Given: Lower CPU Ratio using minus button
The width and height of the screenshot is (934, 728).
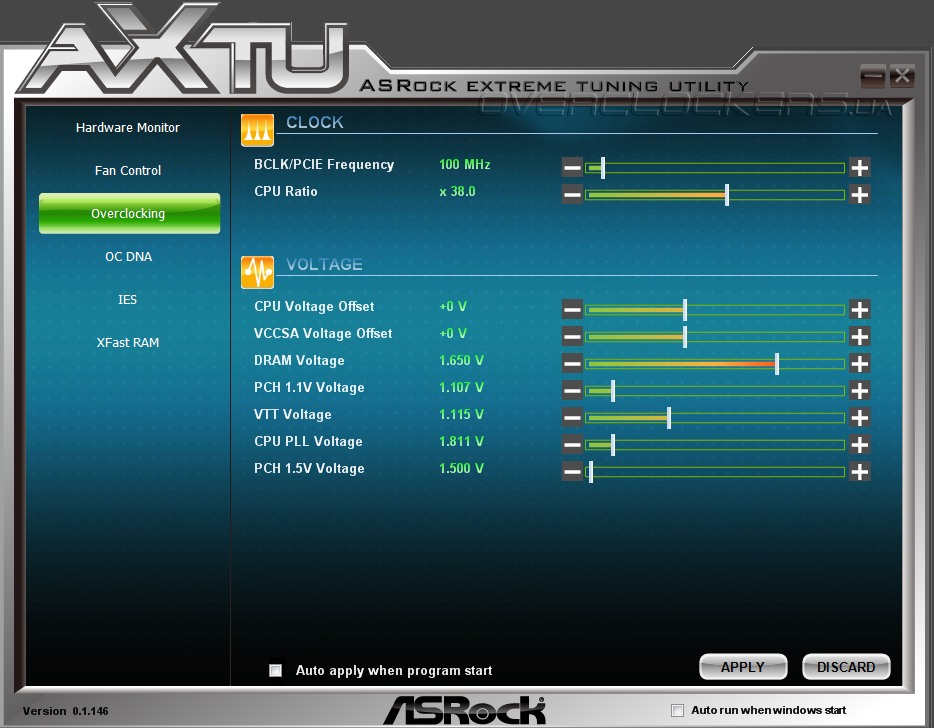Looking at the screenshot, I should pyautogui.click(x=572, y=194).
